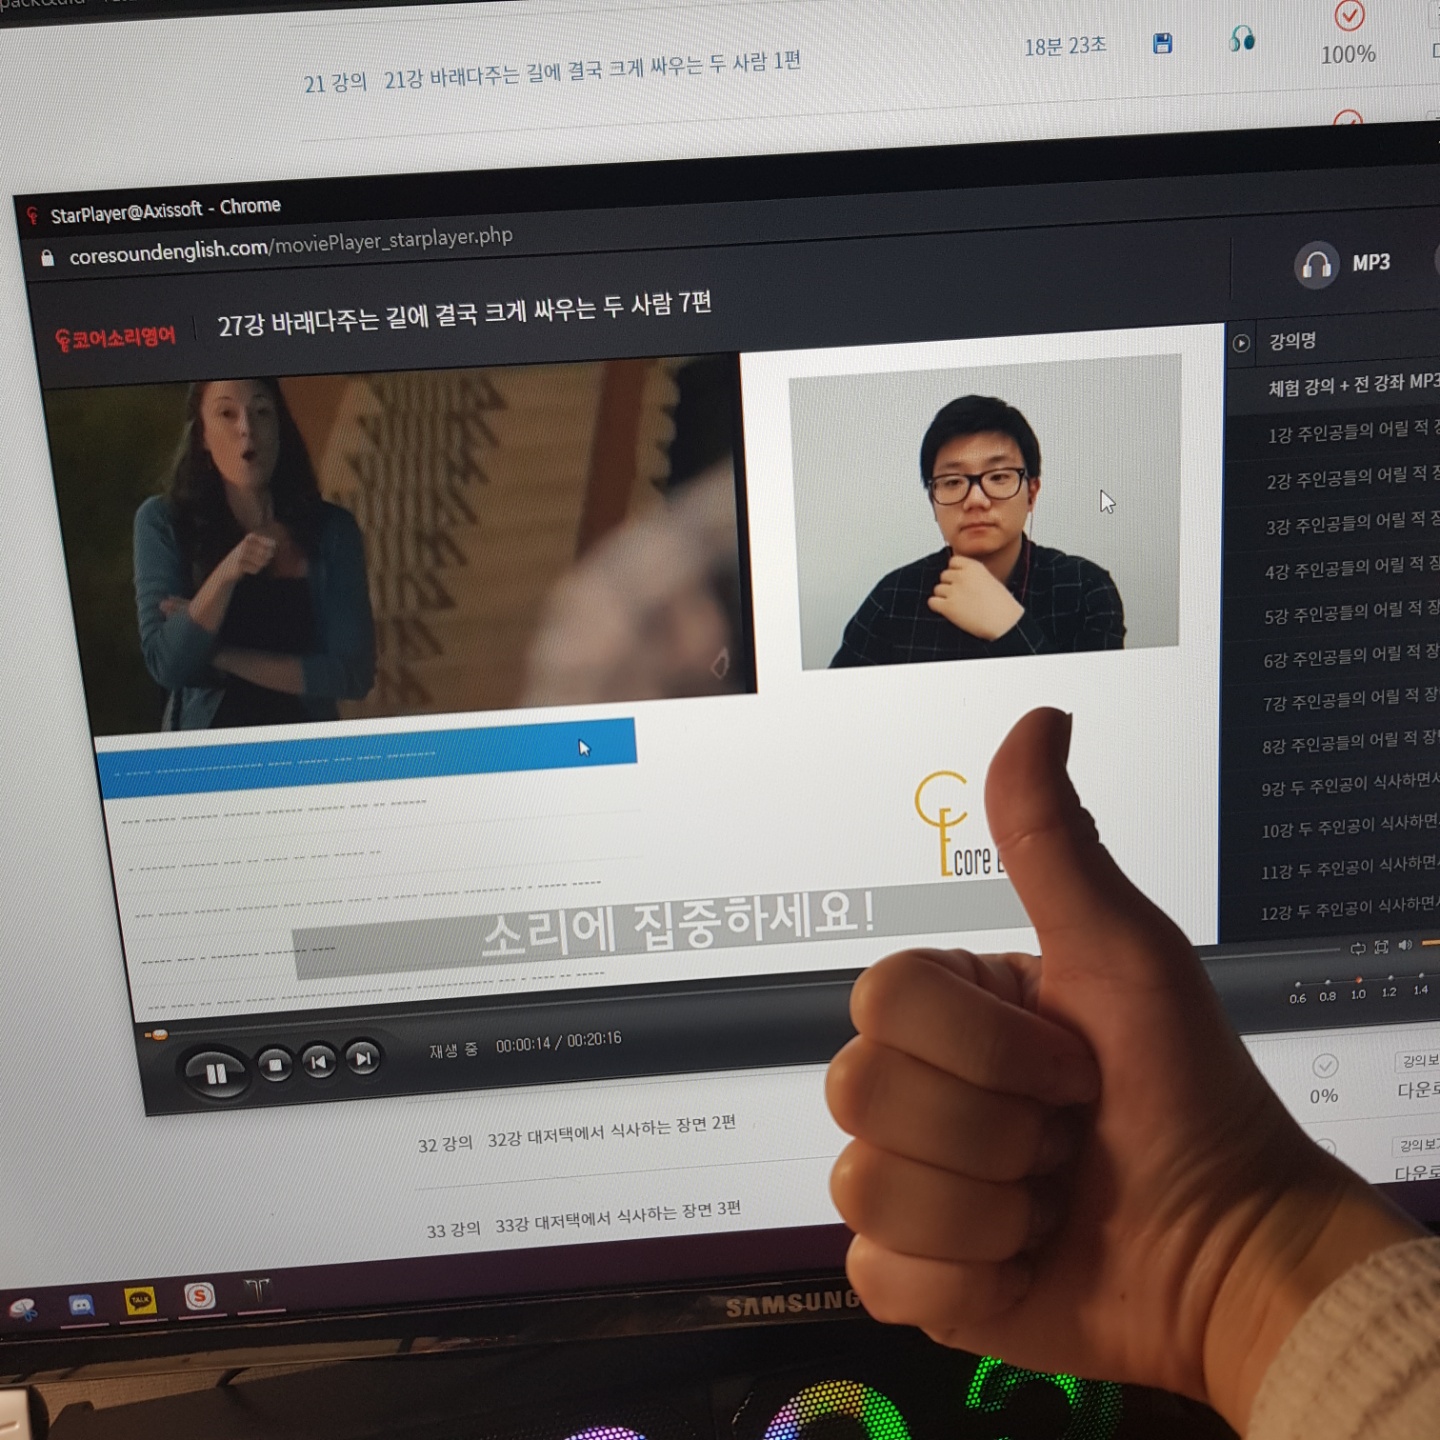Click the headphone icon for lecture 21

[1242, 39]
